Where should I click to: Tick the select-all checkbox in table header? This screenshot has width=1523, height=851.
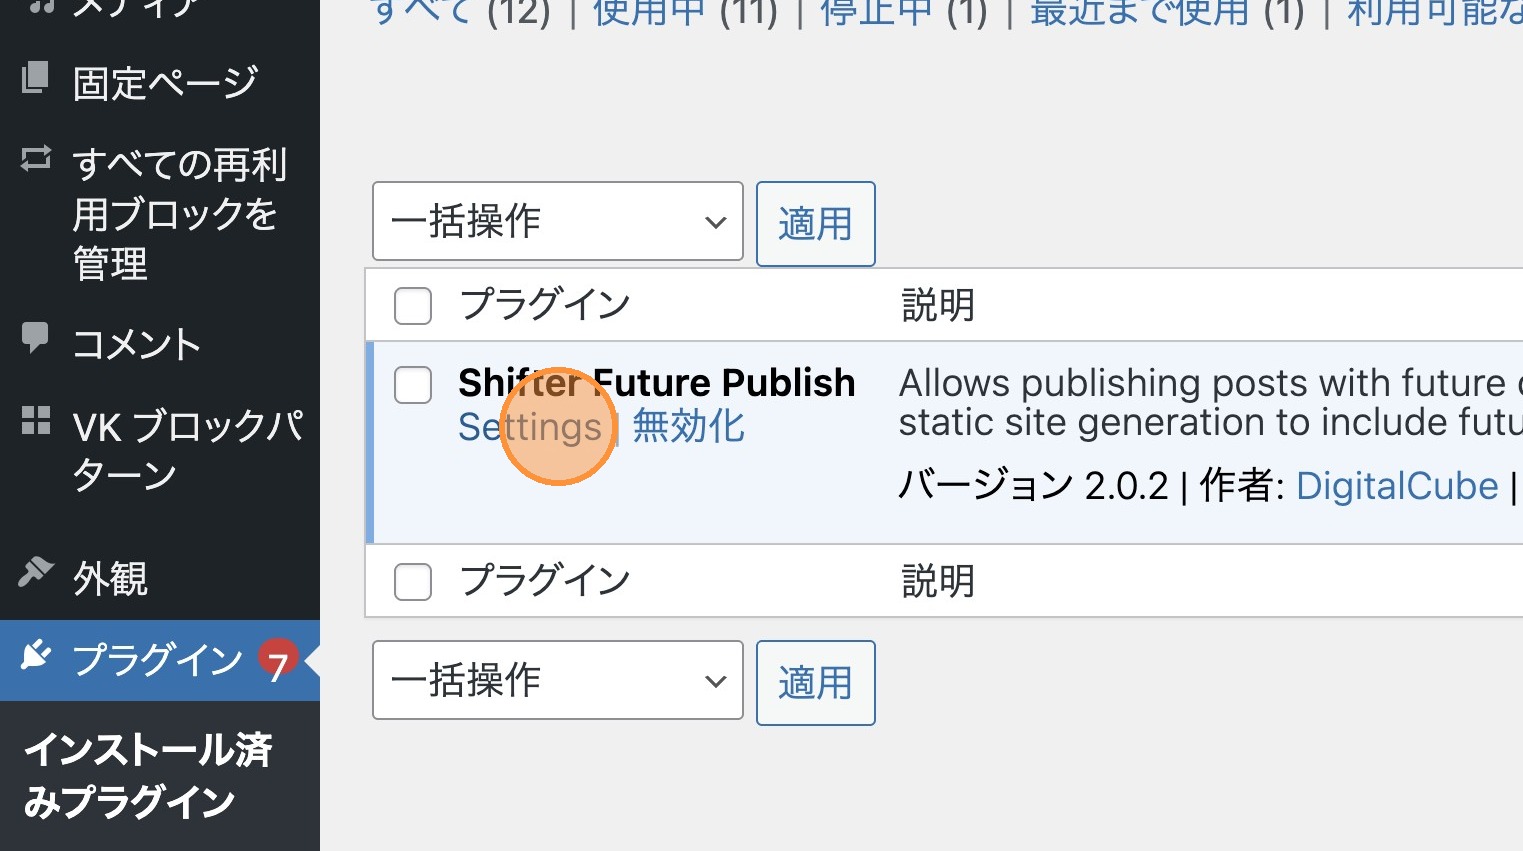click(413, 306)
